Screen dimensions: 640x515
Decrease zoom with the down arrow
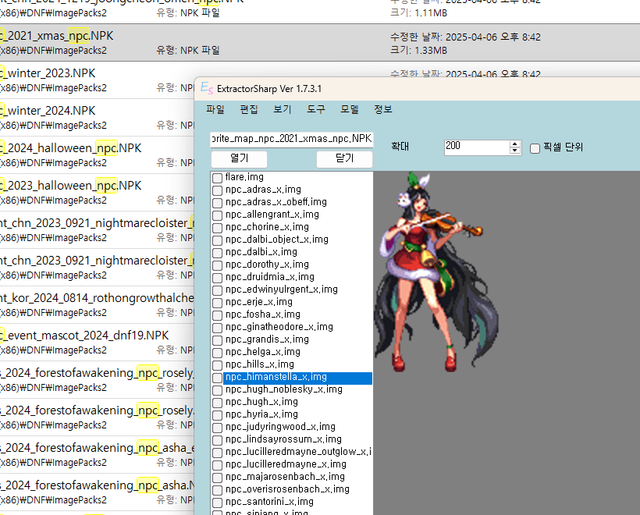point(515,151)
